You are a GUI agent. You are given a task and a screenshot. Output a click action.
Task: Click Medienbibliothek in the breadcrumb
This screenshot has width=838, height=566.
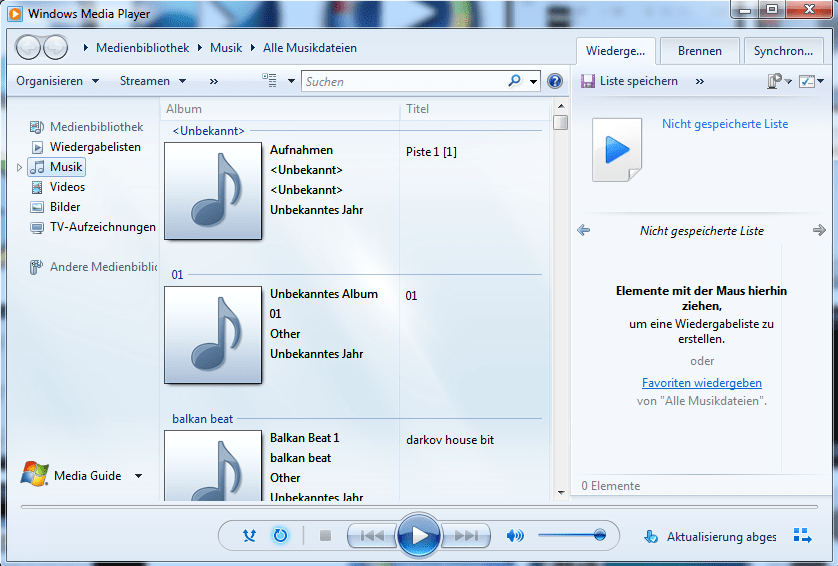[143, 48]
